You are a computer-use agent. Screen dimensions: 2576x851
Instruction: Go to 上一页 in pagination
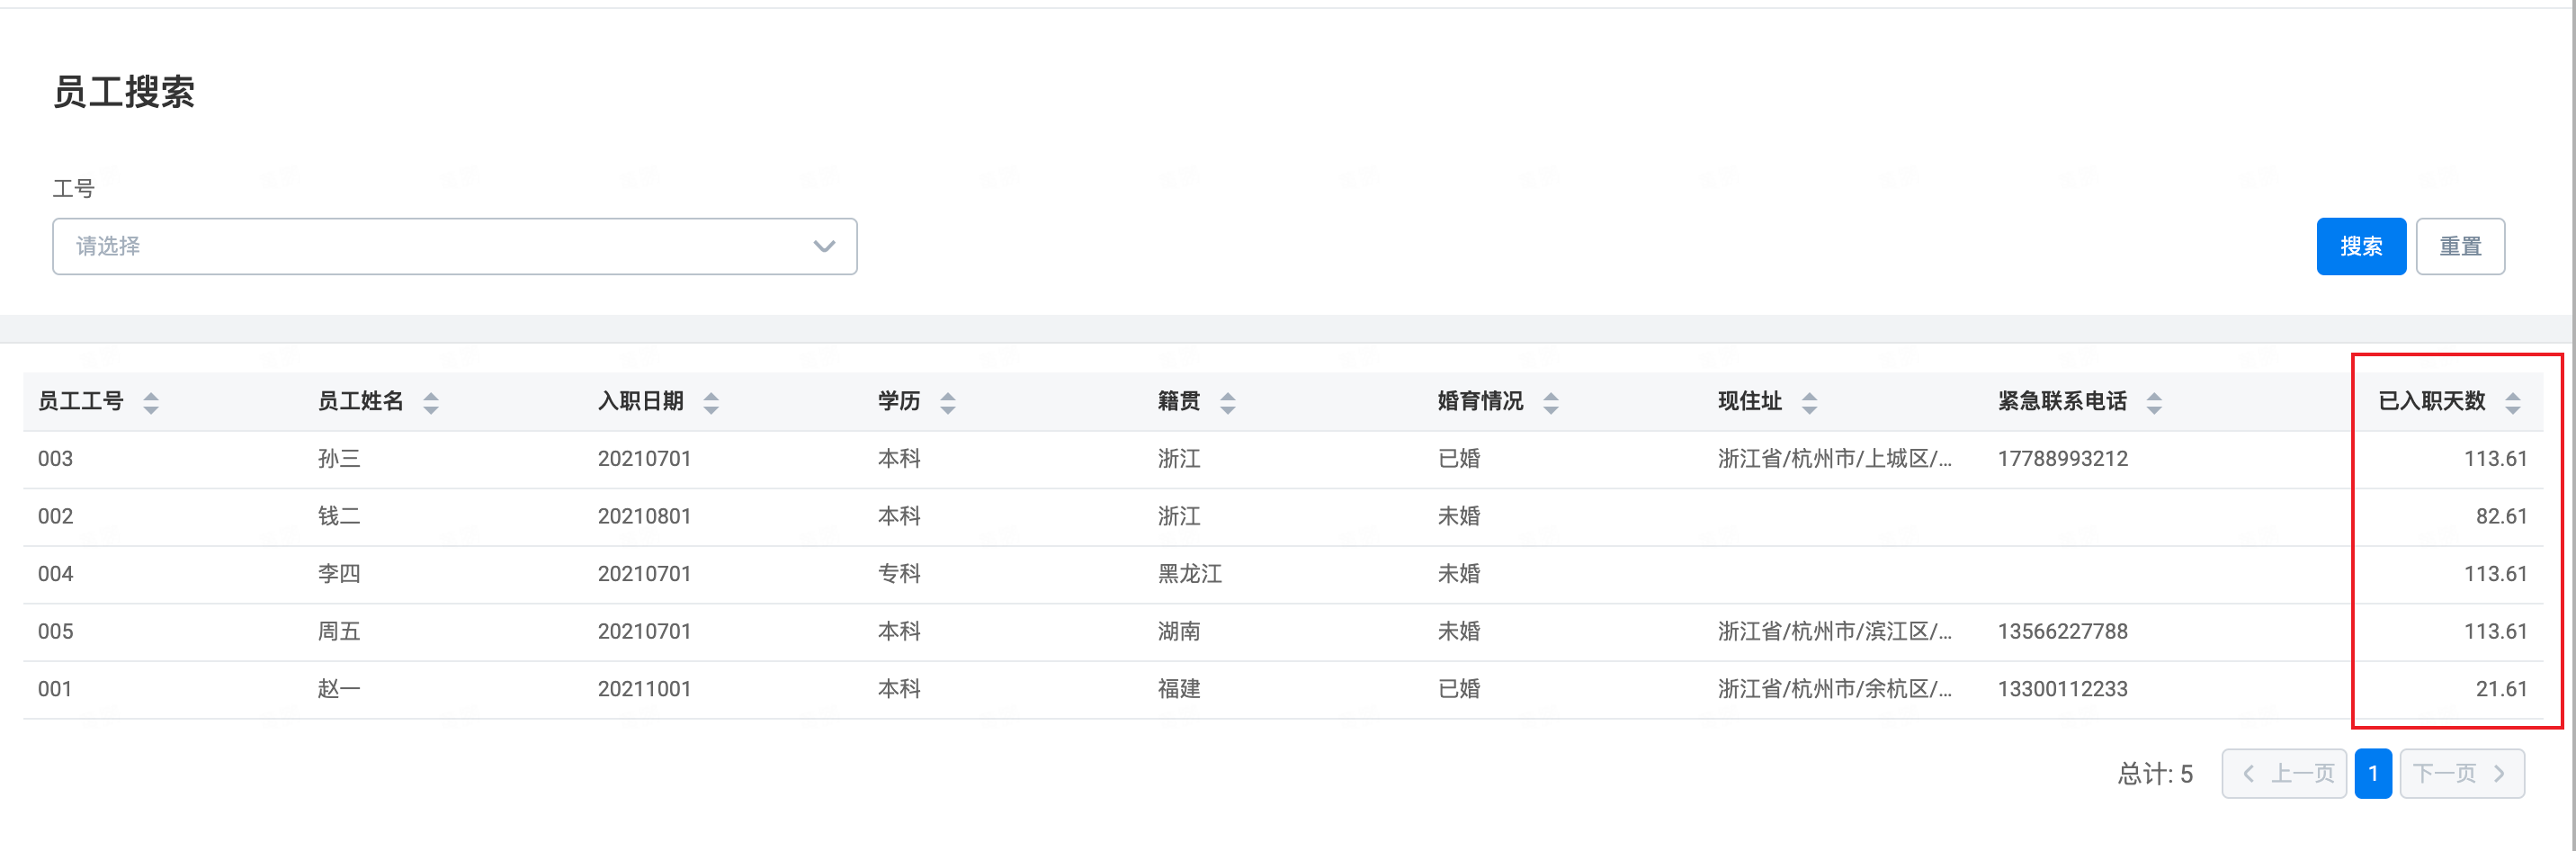coord(2284,773)
